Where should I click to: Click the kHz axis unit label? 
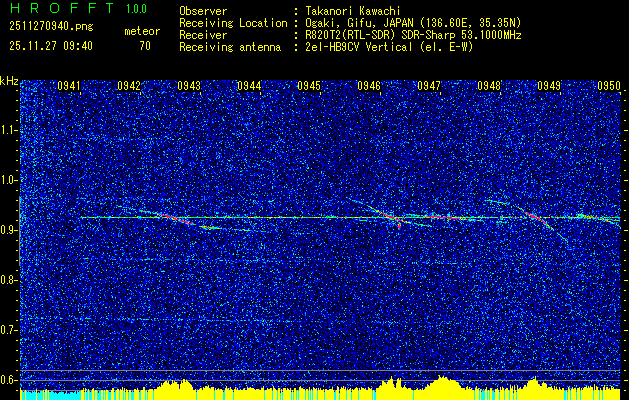[x=9, y=81]
